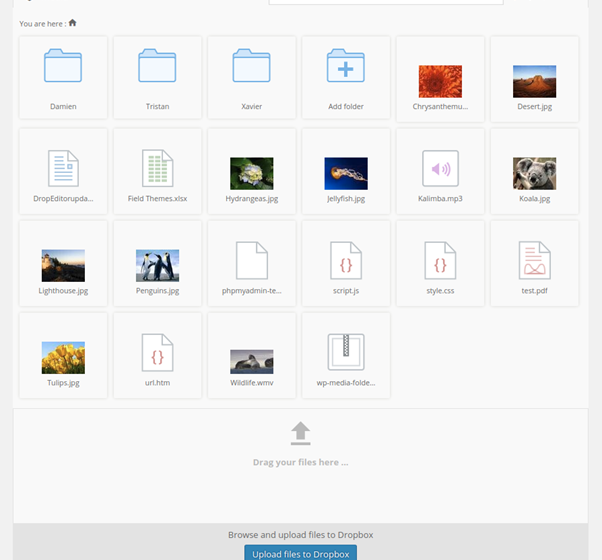The width and height of the screenshot is (602, 560).
Task: Open the Hydrangeas.jpg thumbnail
Action: coord(252,173)
